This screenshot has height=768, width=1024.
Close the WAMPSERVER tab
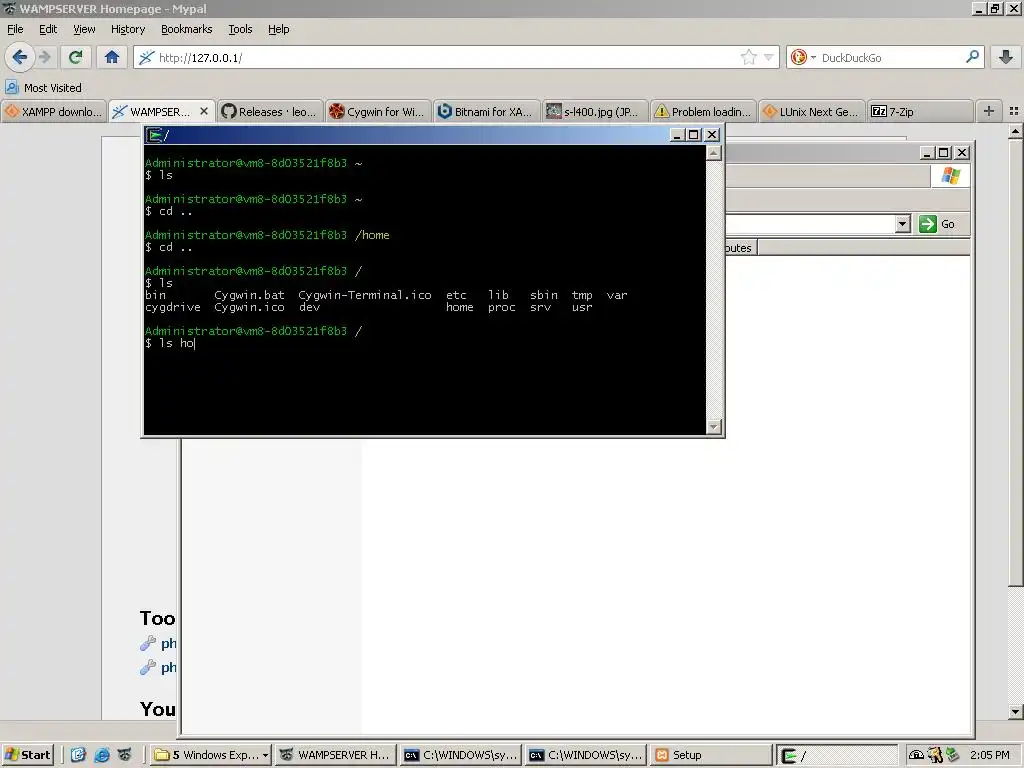click(204, 112)
